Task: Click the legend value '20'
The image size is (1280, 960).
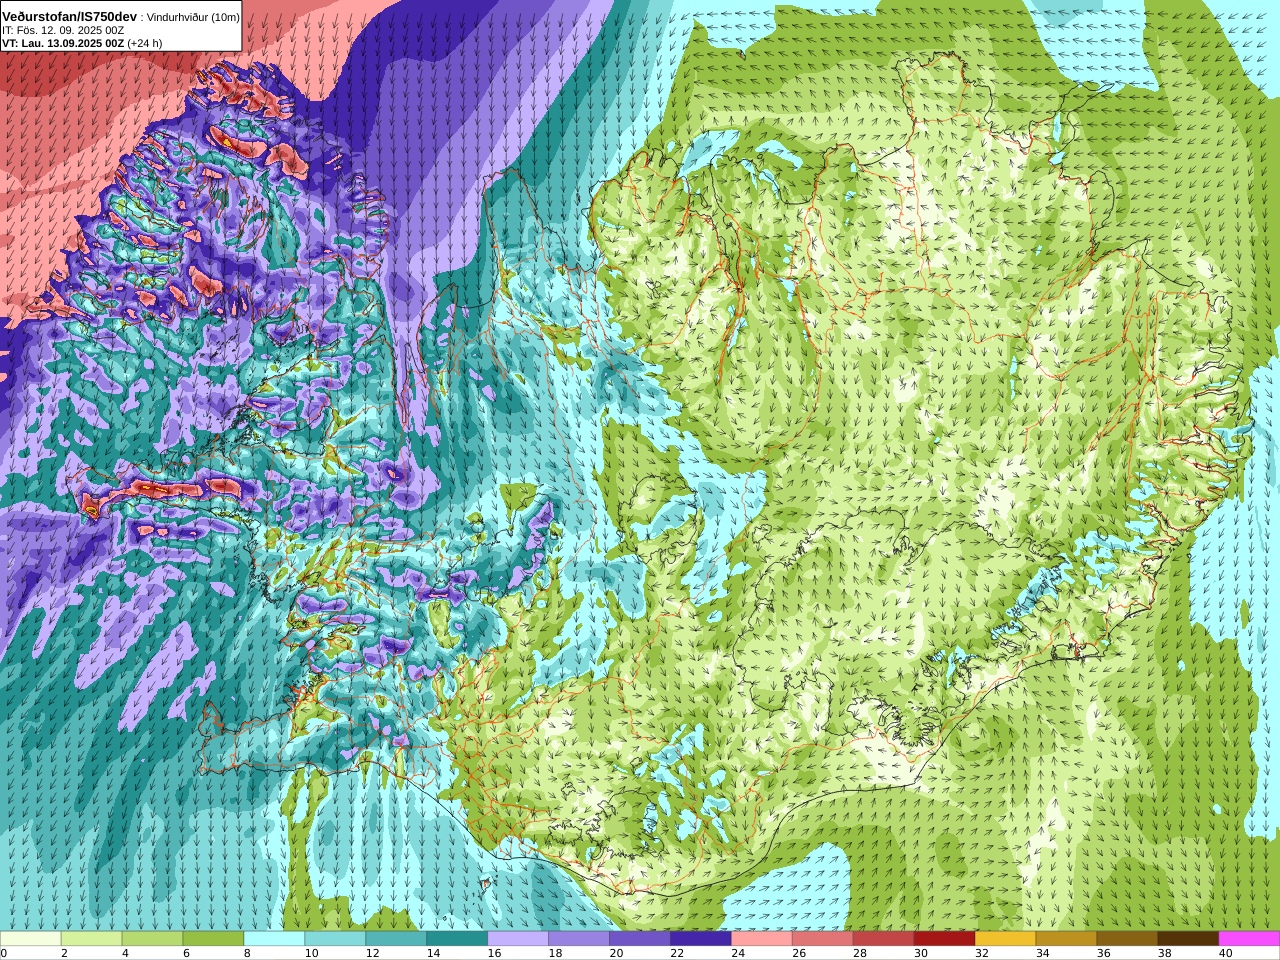Action: click(x=616, y=954)
